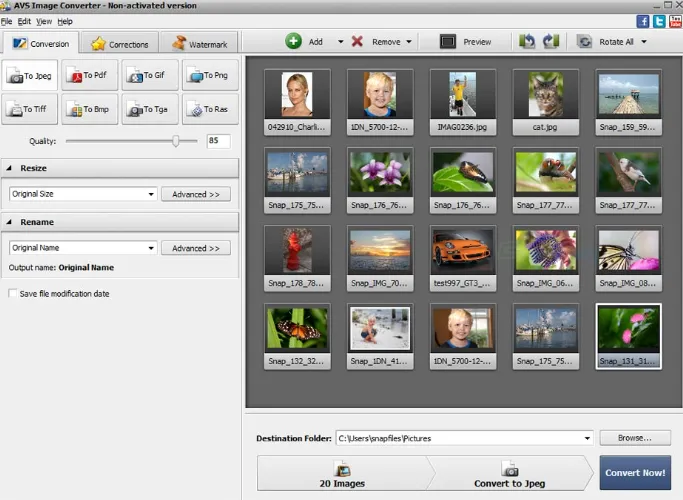683x500 pixels.
Task: Click Advanced button in Rename section
Action: 196,248
